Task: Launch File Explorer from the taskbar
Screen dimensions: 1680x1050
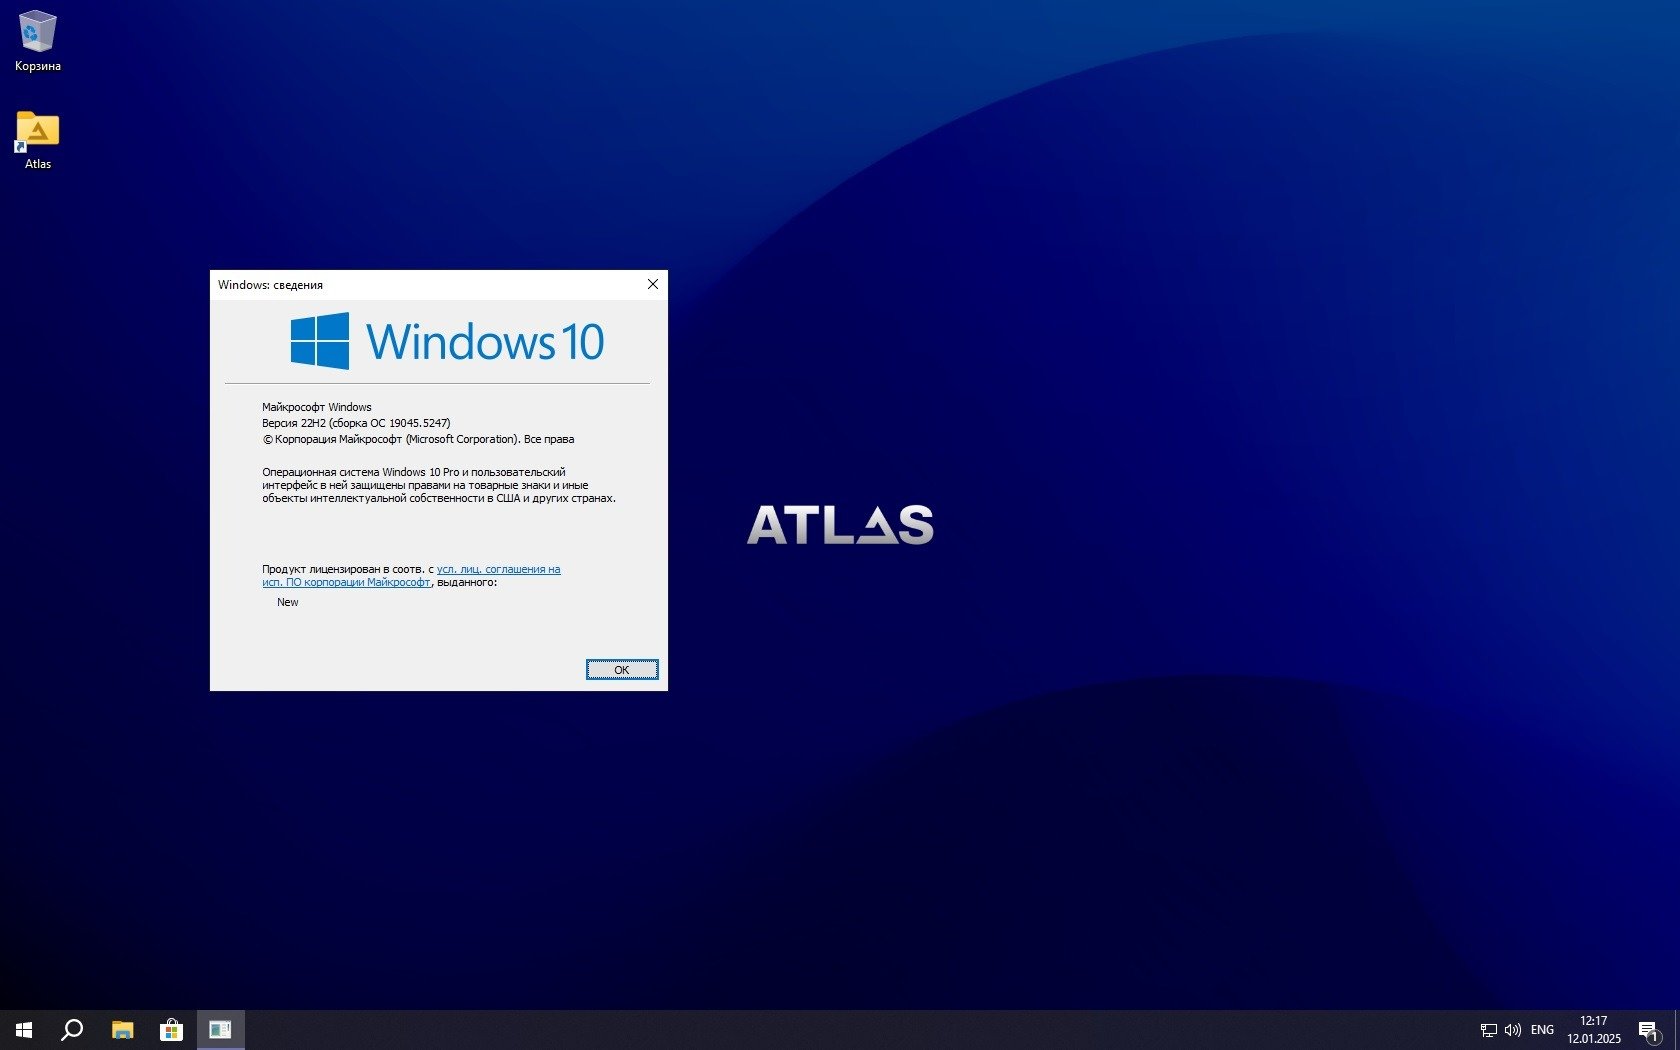Action: (x=122, y=1030)
